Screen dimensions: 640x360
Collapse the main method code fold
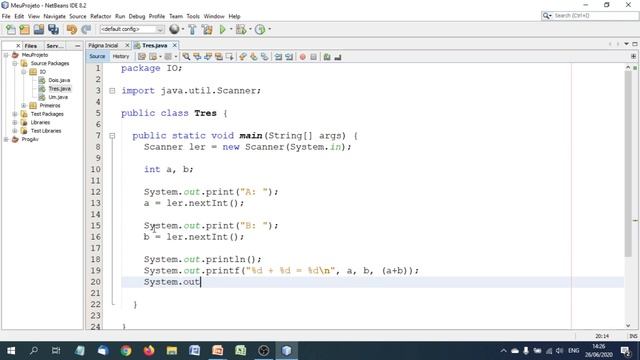tap(112, 136)
